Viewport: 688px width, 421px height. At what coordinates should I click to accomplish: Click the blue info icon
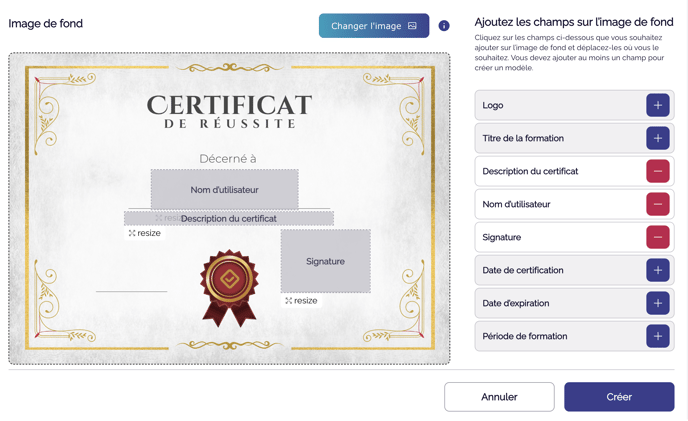(444, 26)
